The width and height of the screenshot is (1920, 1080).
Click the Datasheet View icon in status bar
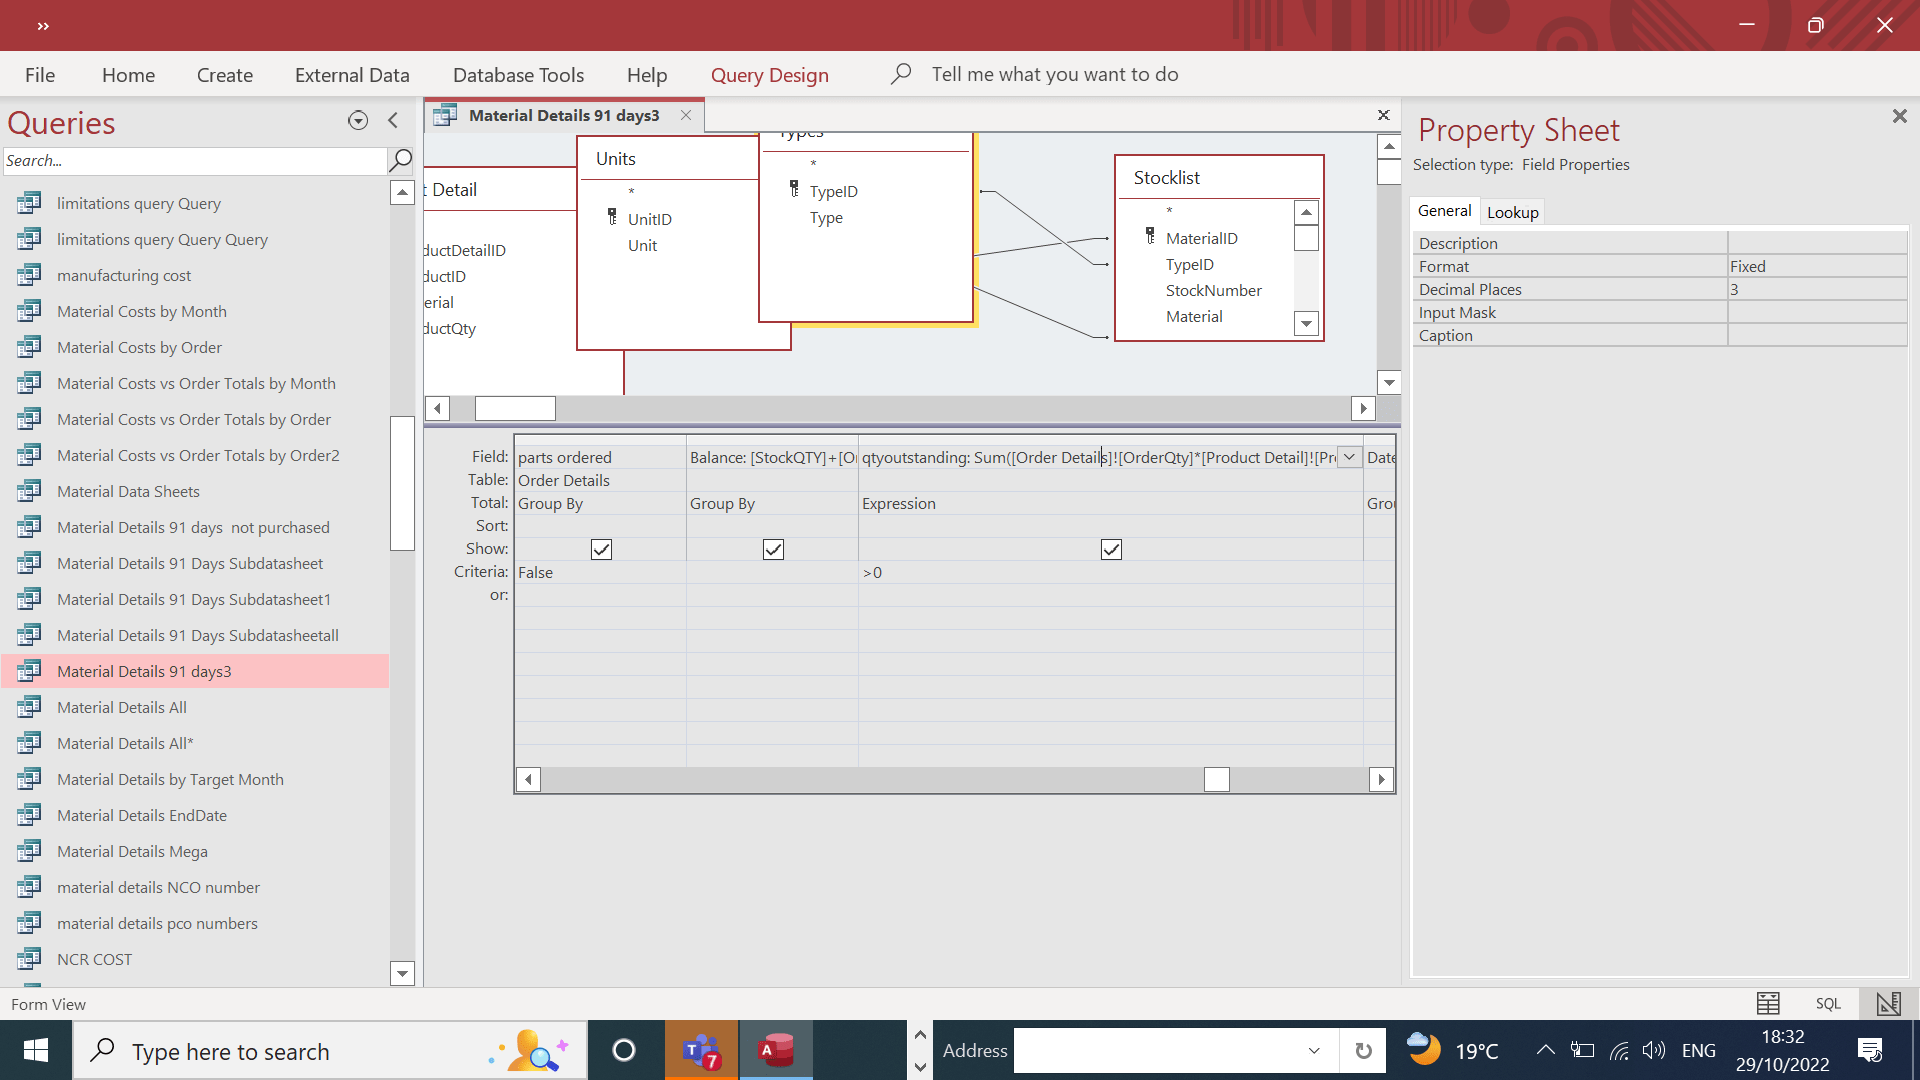(1767, 1003)
